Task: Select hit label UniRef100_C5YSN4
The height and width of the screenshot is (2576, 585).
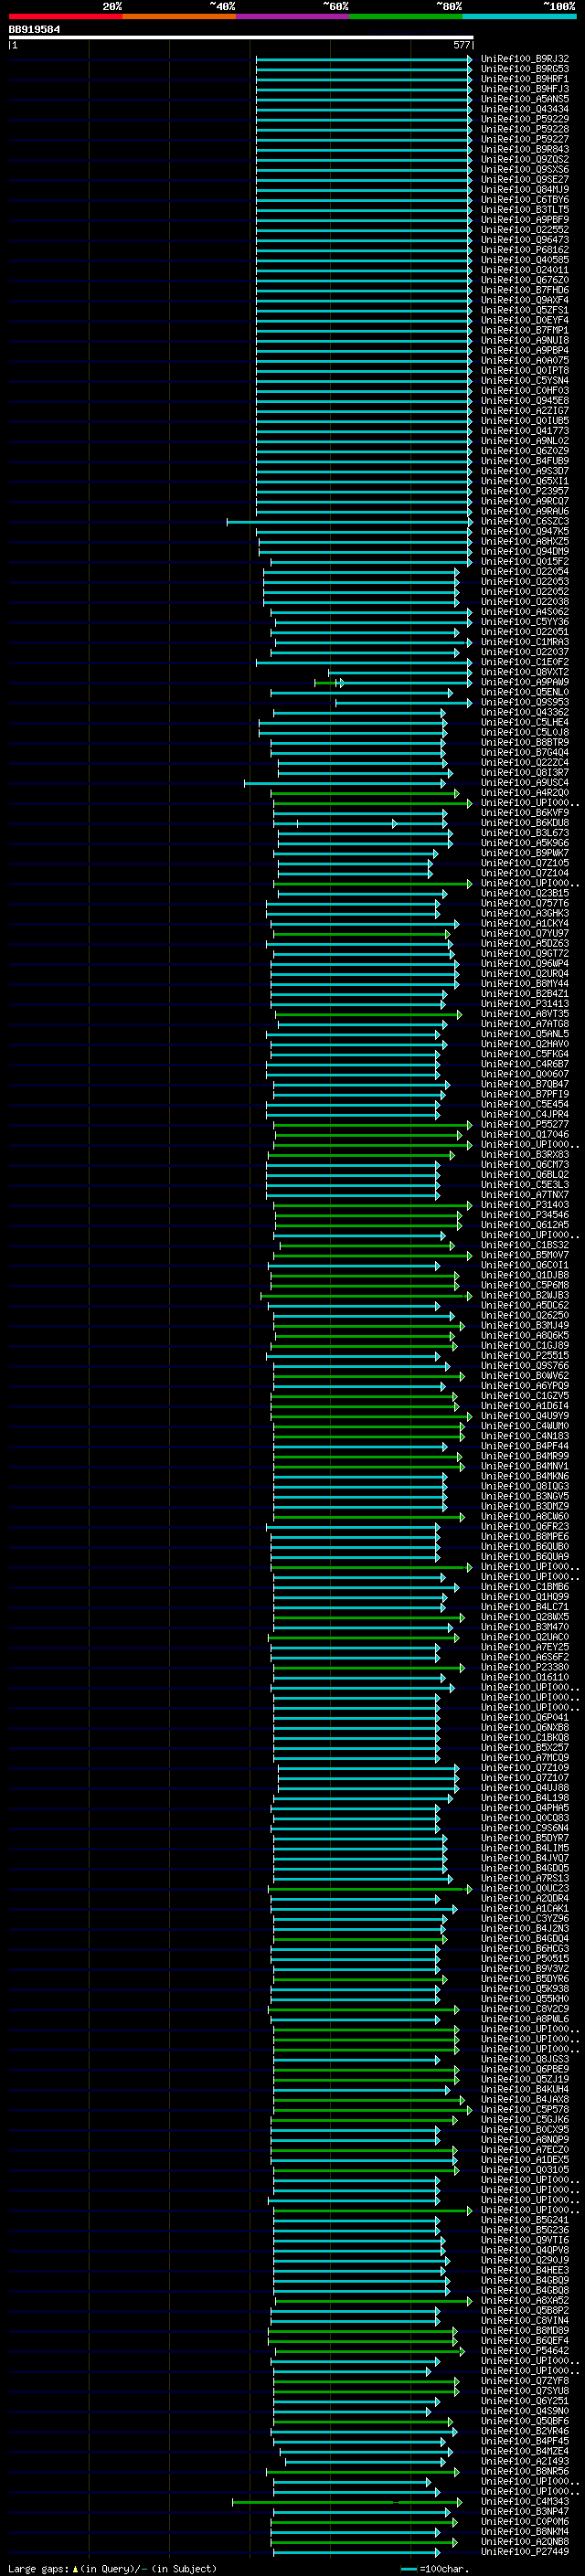Action: [x=524, y=381]
